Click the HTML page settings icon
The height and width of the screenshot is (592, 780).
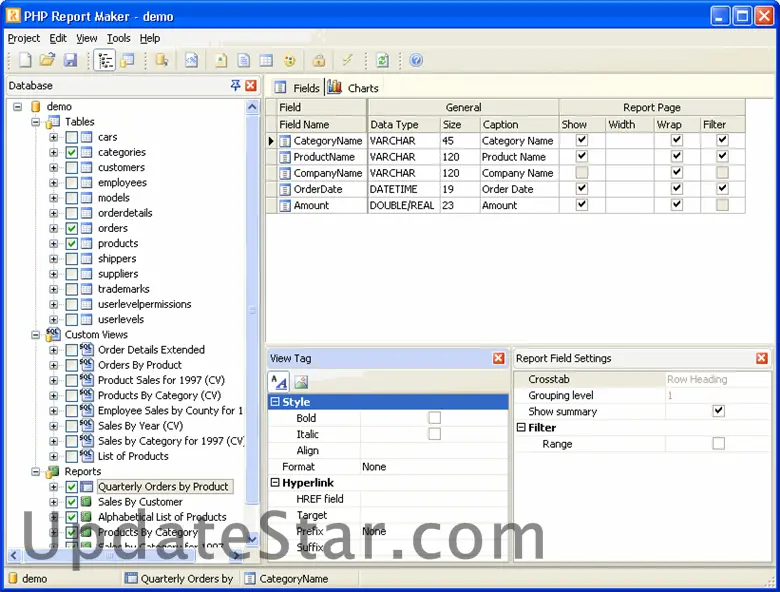pyautogui.click(x=221, y=60)
